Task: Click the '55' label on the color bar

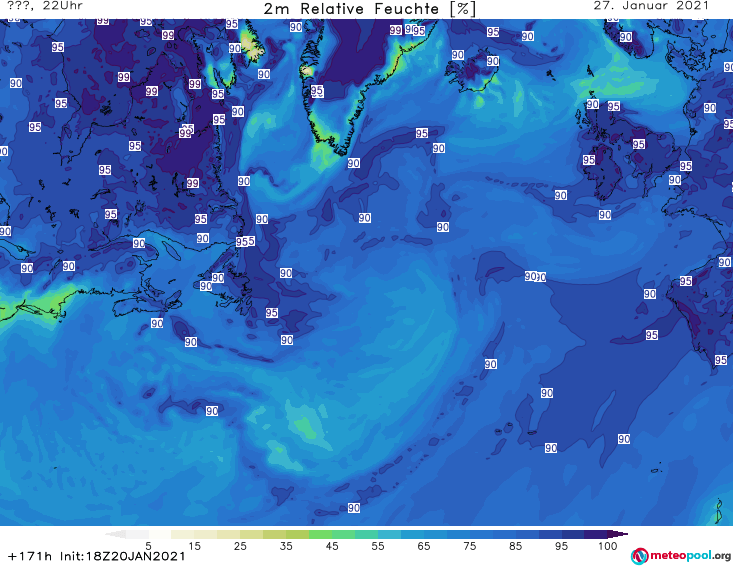Action: point(378,546)
